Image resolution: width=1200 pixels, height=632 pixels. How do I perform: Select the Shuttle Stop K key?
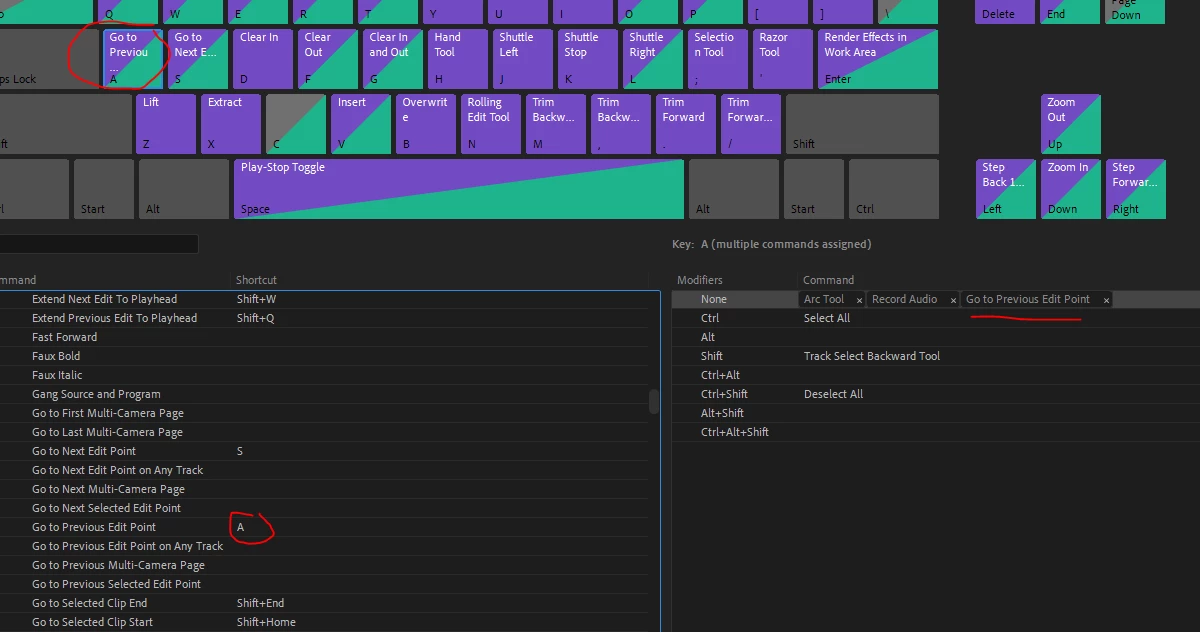click(588, 59)
